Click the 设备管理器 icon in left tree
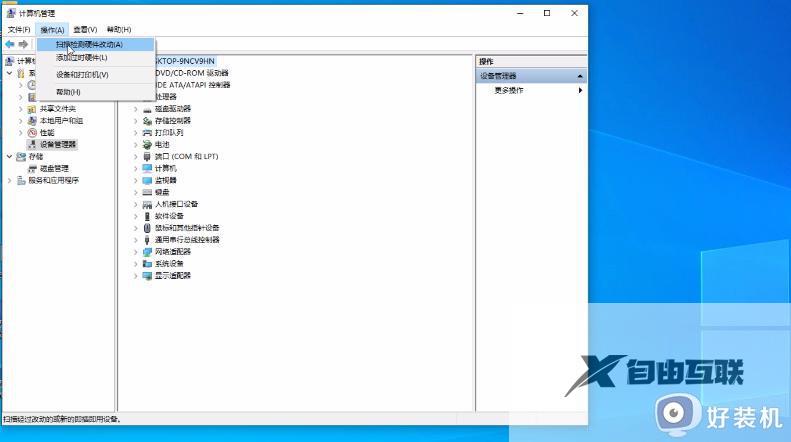The image size is (791, 442). click(32, 144)
